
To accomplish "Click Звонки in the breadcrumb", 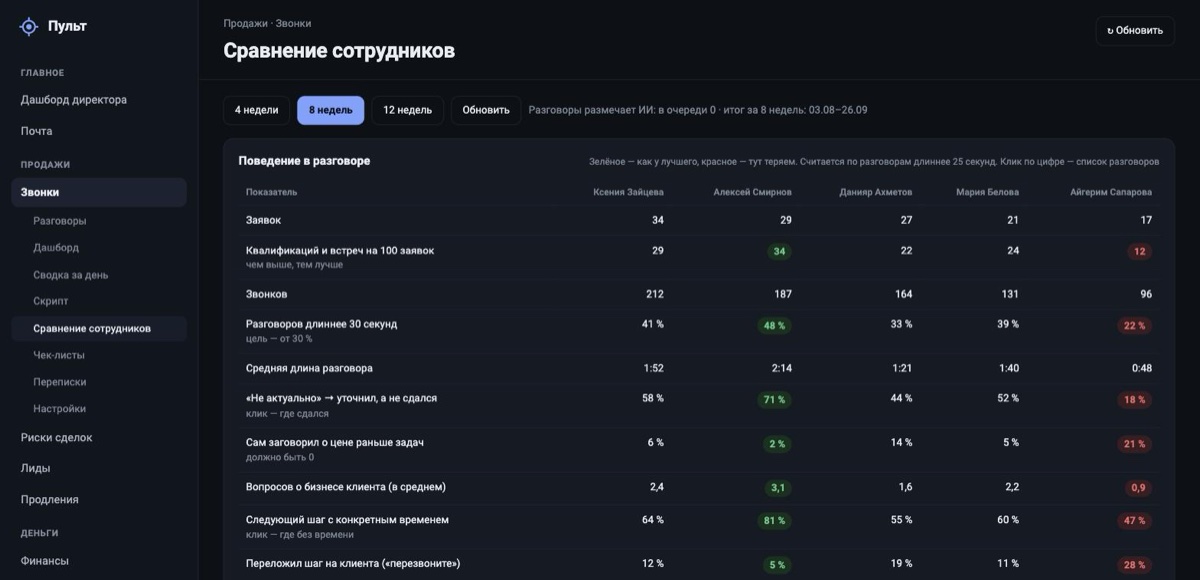I will pyautogui.click(x=293, y=23).
